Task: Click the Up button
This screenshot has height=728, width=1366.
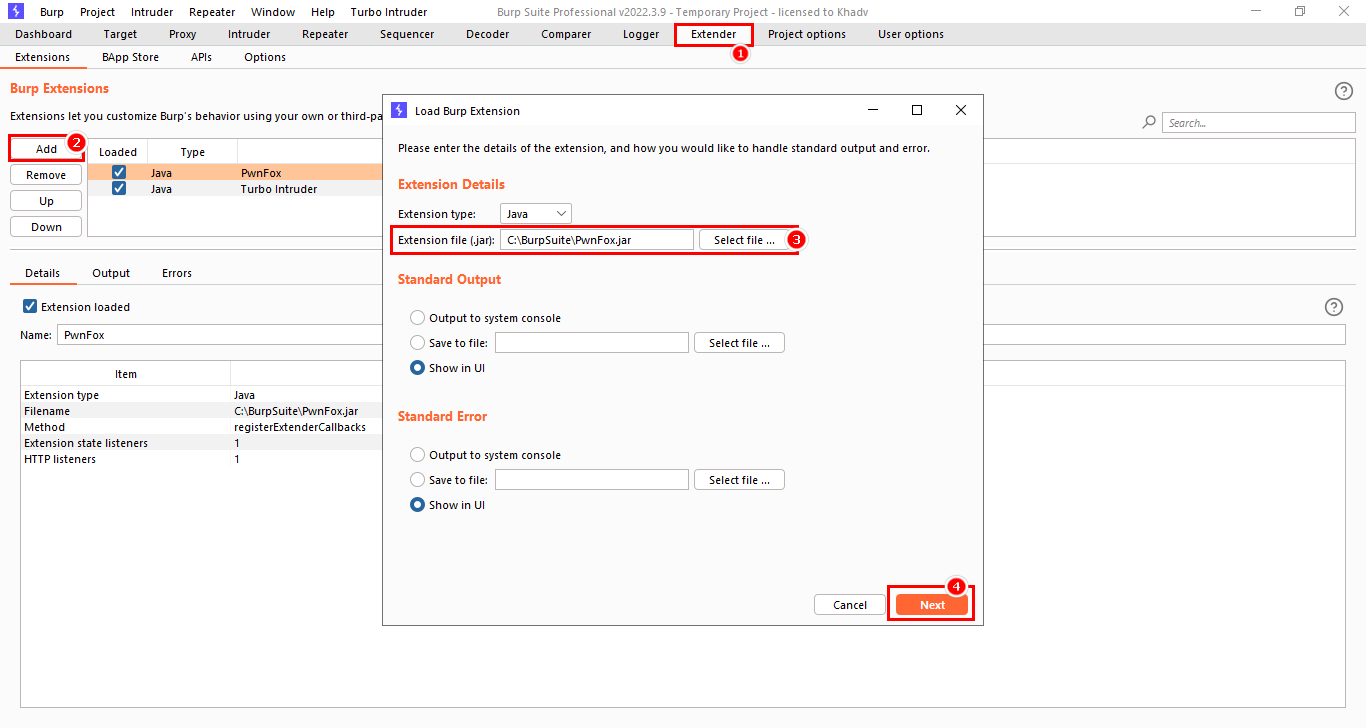Action: click(46, 201)
